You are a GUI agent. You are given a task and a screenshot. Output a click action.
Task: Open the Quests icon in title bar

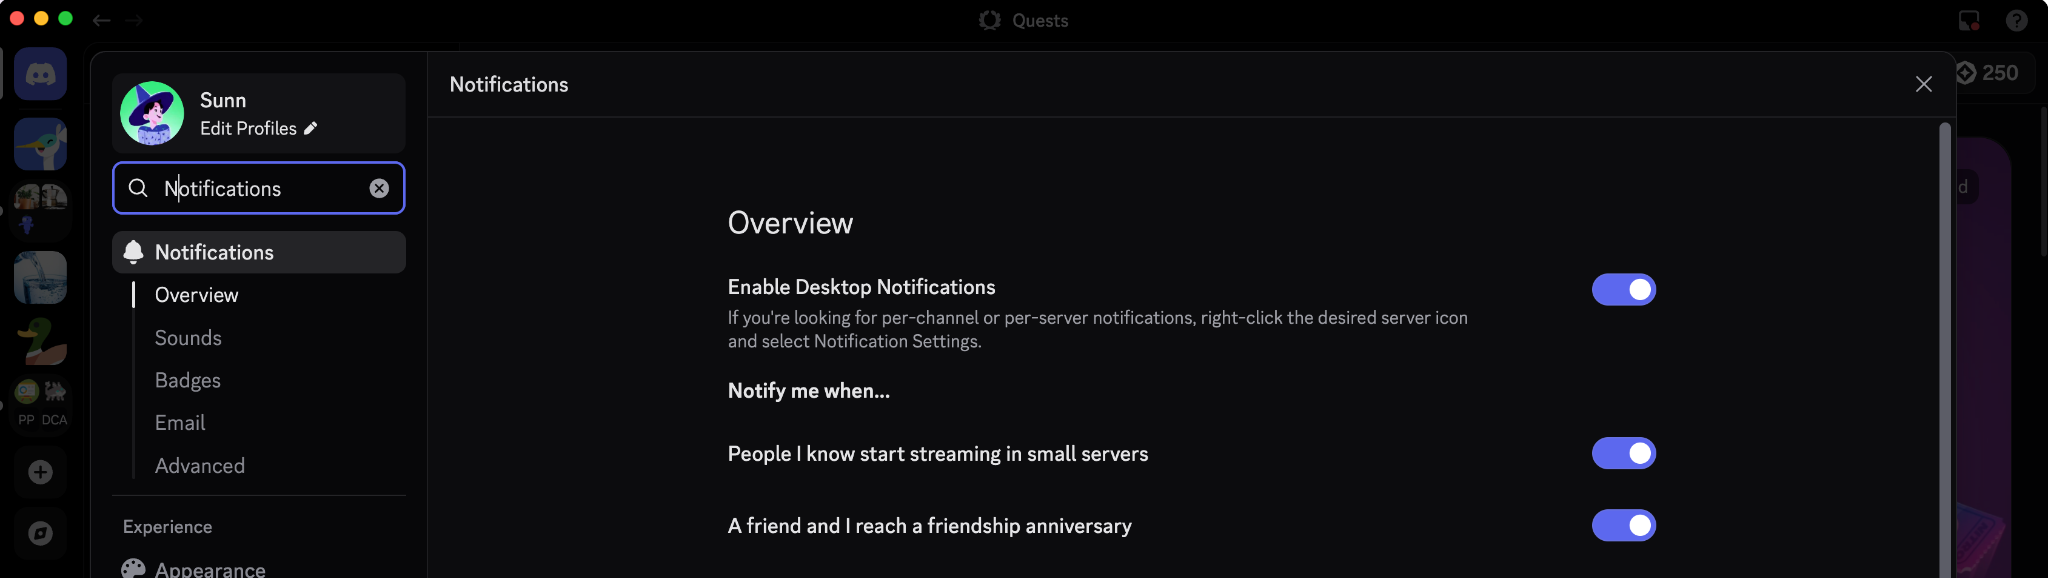tap(990, 20)
